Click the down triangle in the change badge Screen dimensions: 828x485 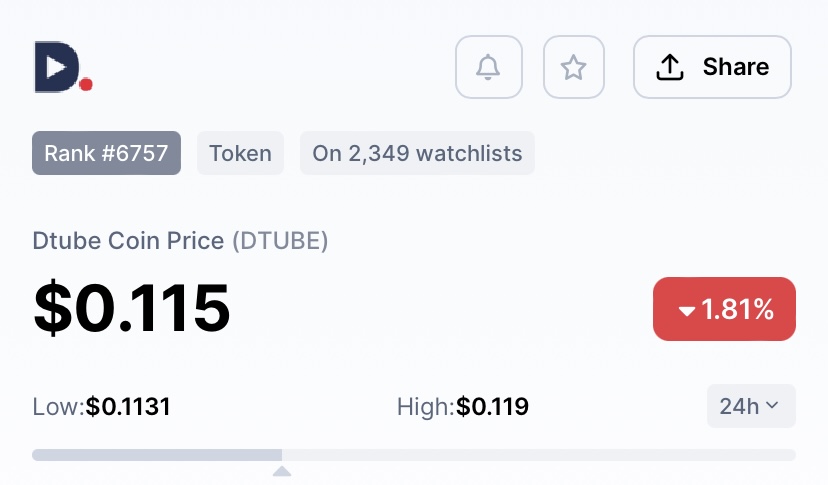(686, 311)
